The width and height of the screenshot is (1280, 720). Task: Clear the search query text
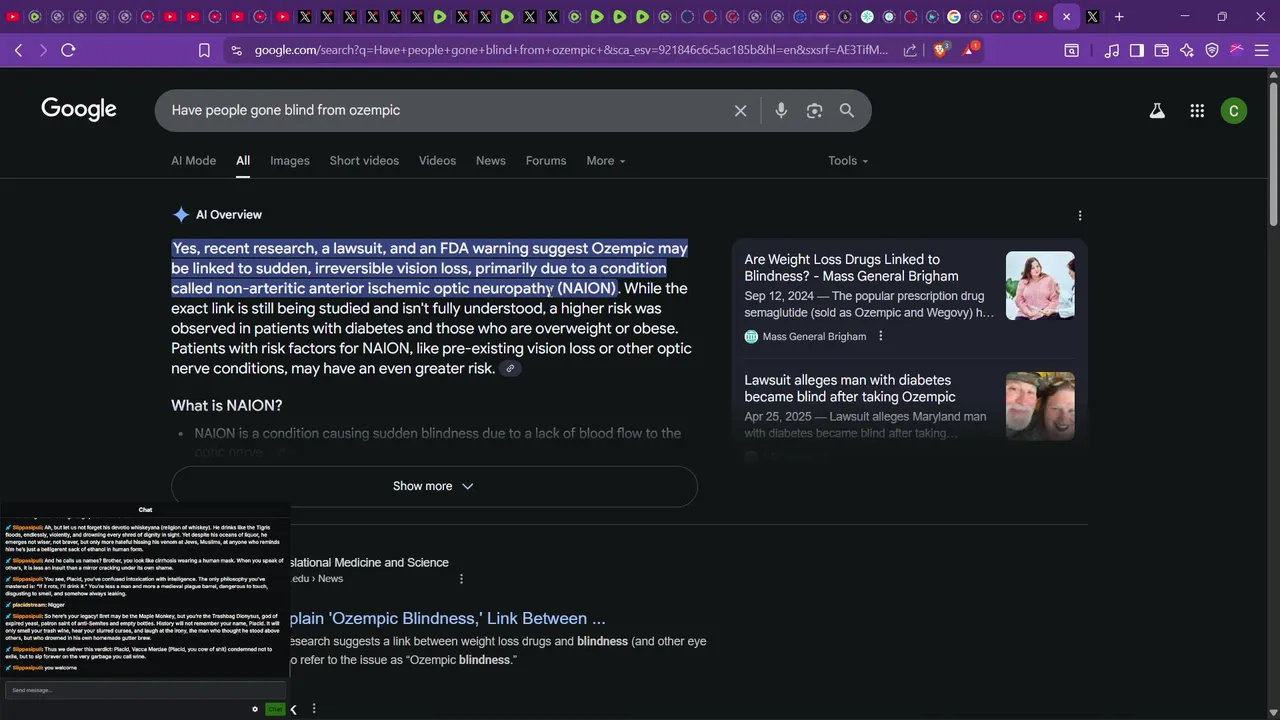[x=740, y=111]
